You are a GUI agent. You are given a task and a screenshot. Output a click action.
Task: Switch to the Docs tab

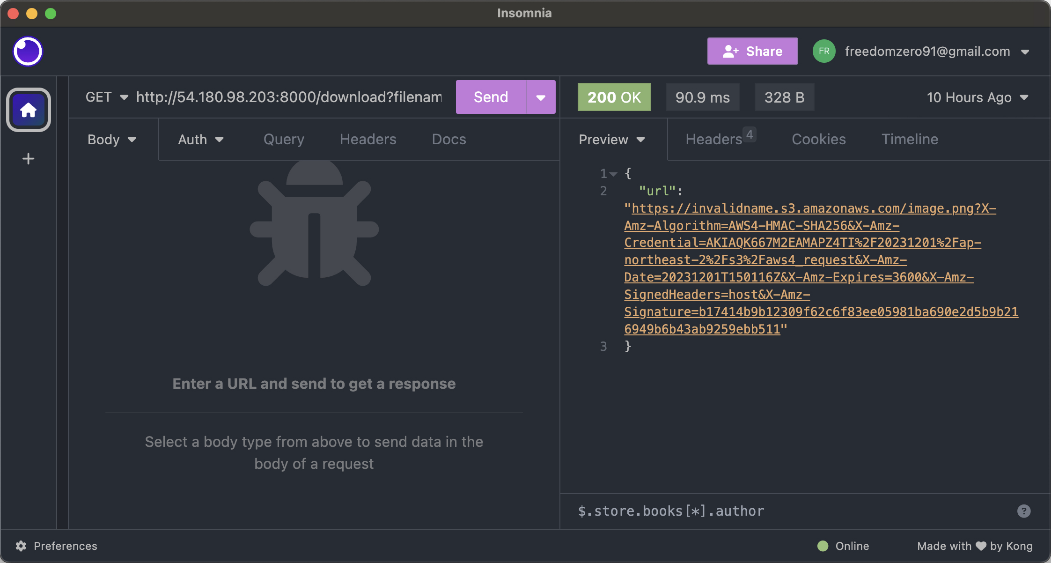point(449,139)
